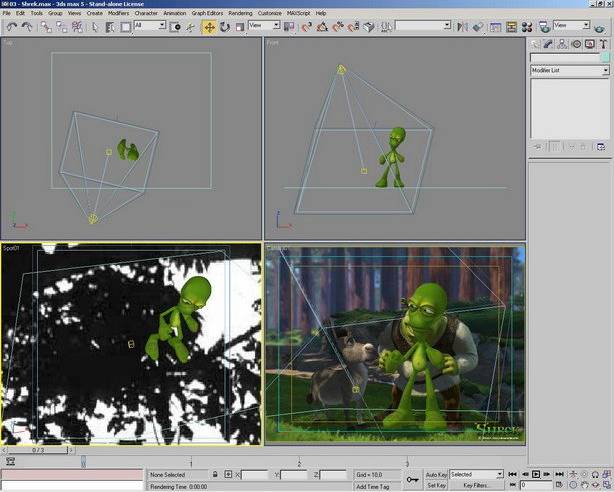Viewport: 614px width, 492px height.
Task: Open Named Selection Sets editor icon
Action: 386,27
